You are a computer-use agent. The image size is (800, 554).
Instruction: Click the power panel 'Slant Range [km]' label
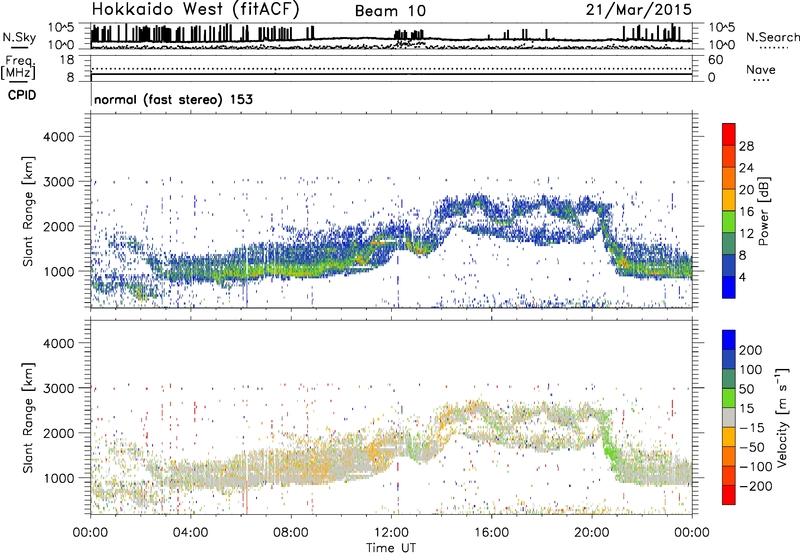28,211
